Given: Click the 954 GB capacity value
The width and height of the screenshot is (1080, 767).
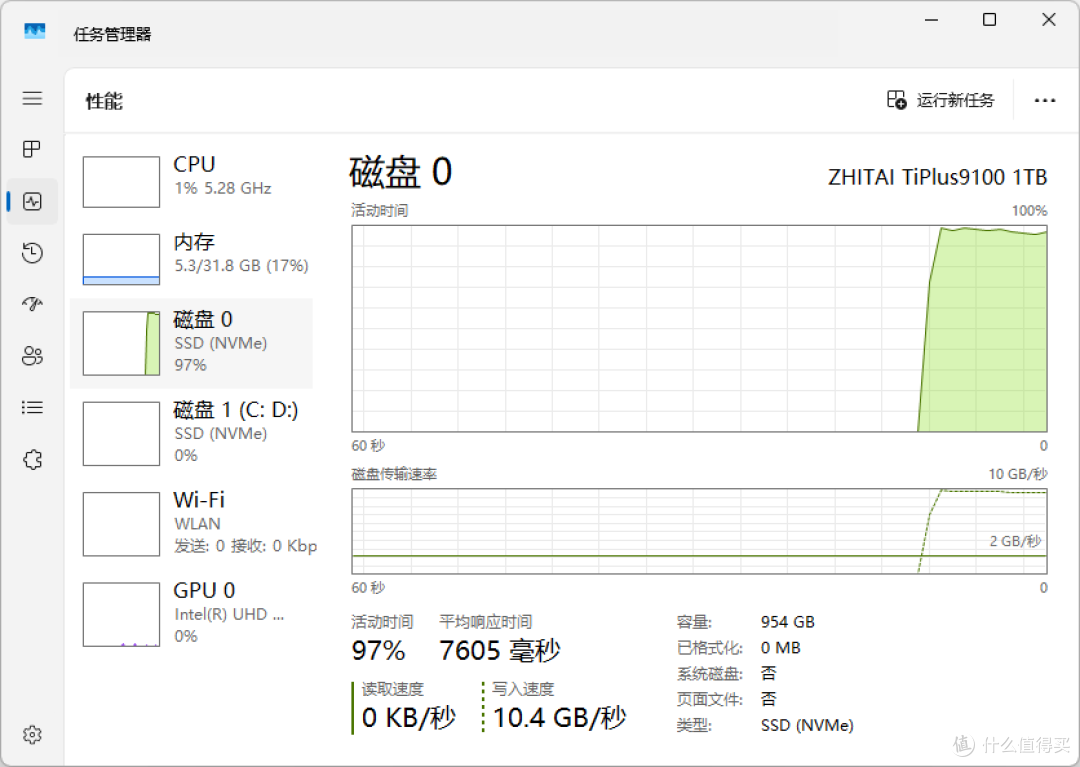Looking at the screenshot, I should 788,622.
